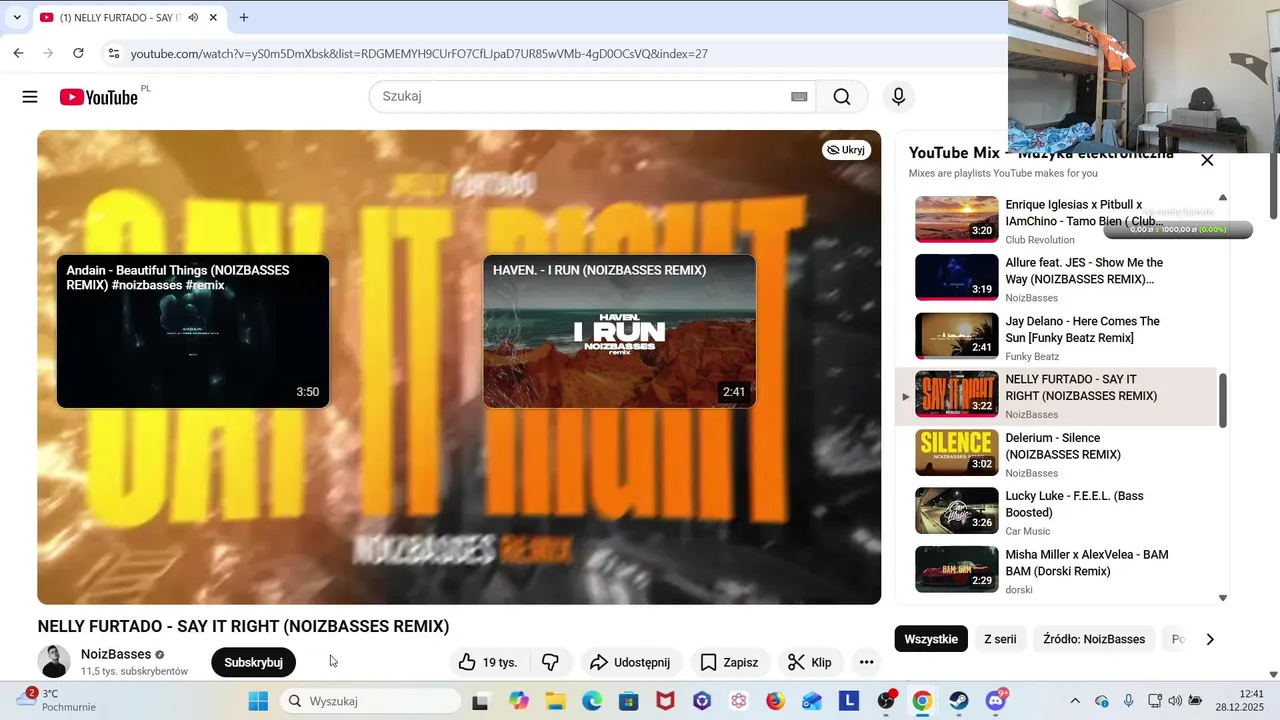This screenshot has width=1280, height=720.
Task: Open Microsoft Edge from taskbar
Action: [x=592, y=701]
